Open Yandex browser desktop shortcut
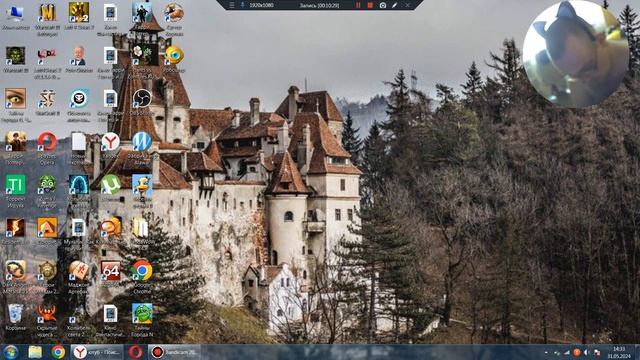 (x=110, y=142)
